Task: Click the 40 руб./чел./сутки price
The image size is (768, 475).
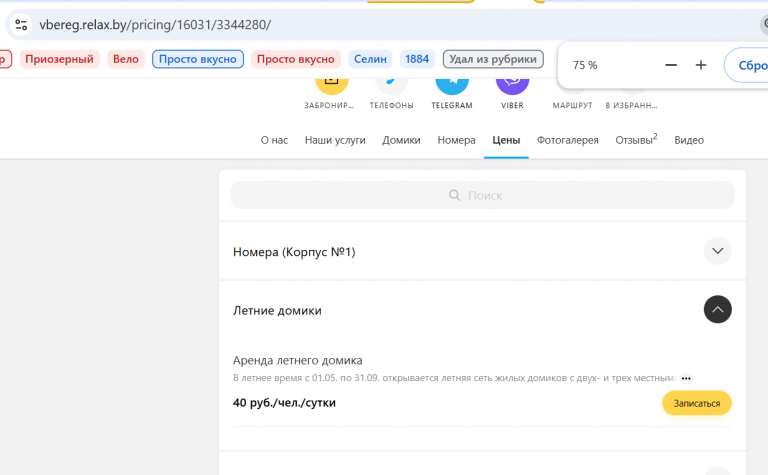Action: [x=284, y=403]
